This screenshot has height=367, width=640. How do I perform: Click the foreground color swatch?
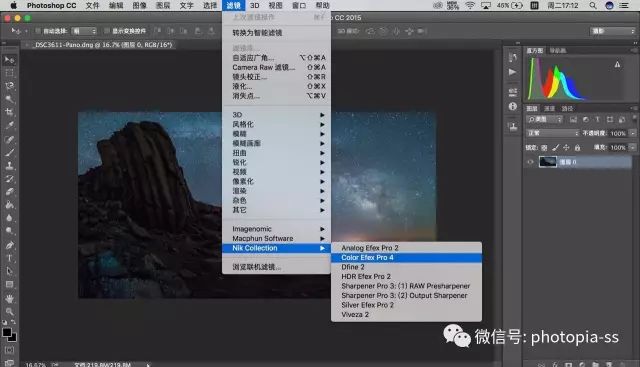click(x=7, y=332)
